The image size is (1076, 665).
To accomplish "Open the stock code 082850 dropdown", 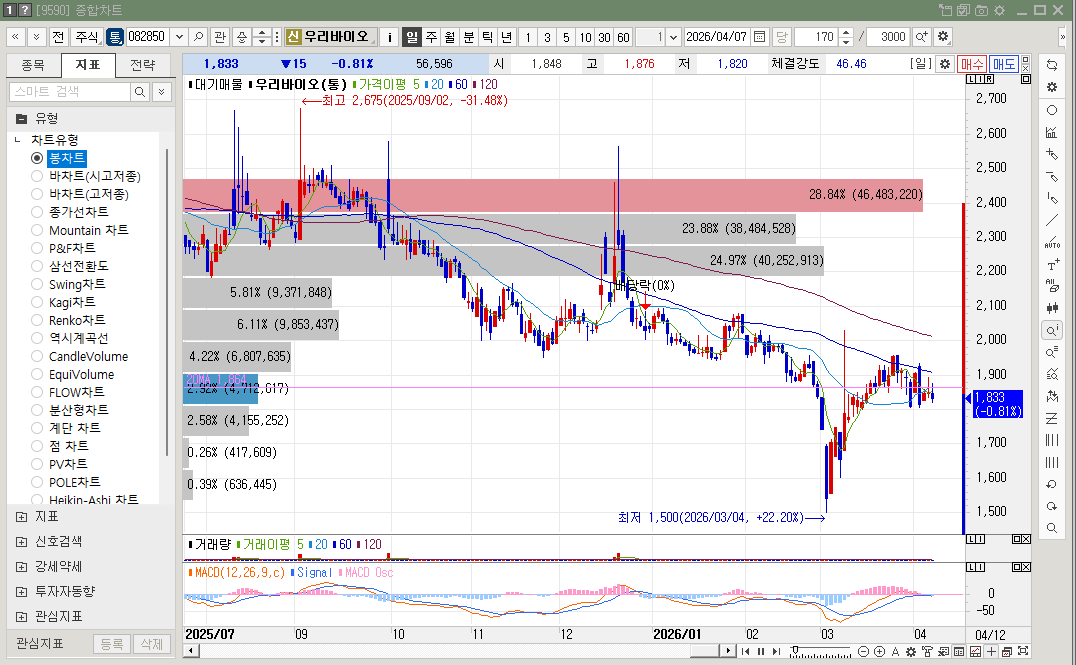I will [179, 36].
